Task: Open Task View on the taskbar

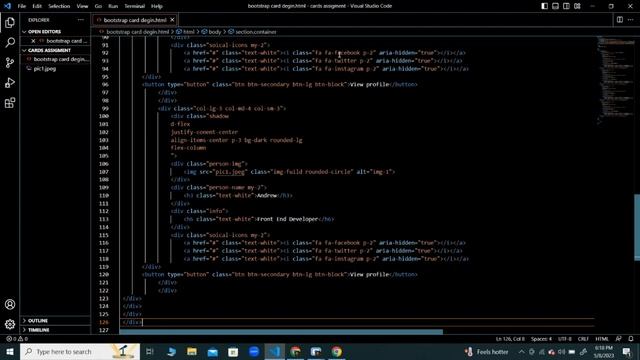Action: tap(150, 351)
